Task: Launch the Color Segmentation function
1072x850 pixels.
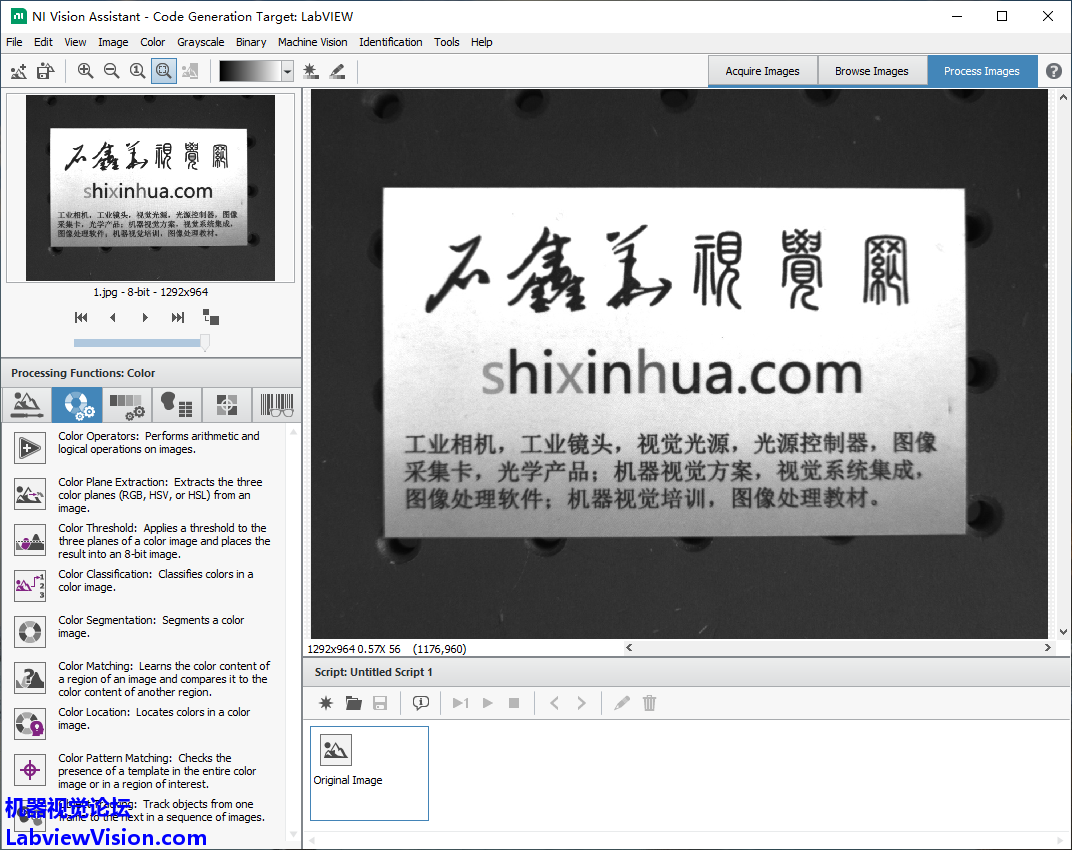Action: pos(30,632)
